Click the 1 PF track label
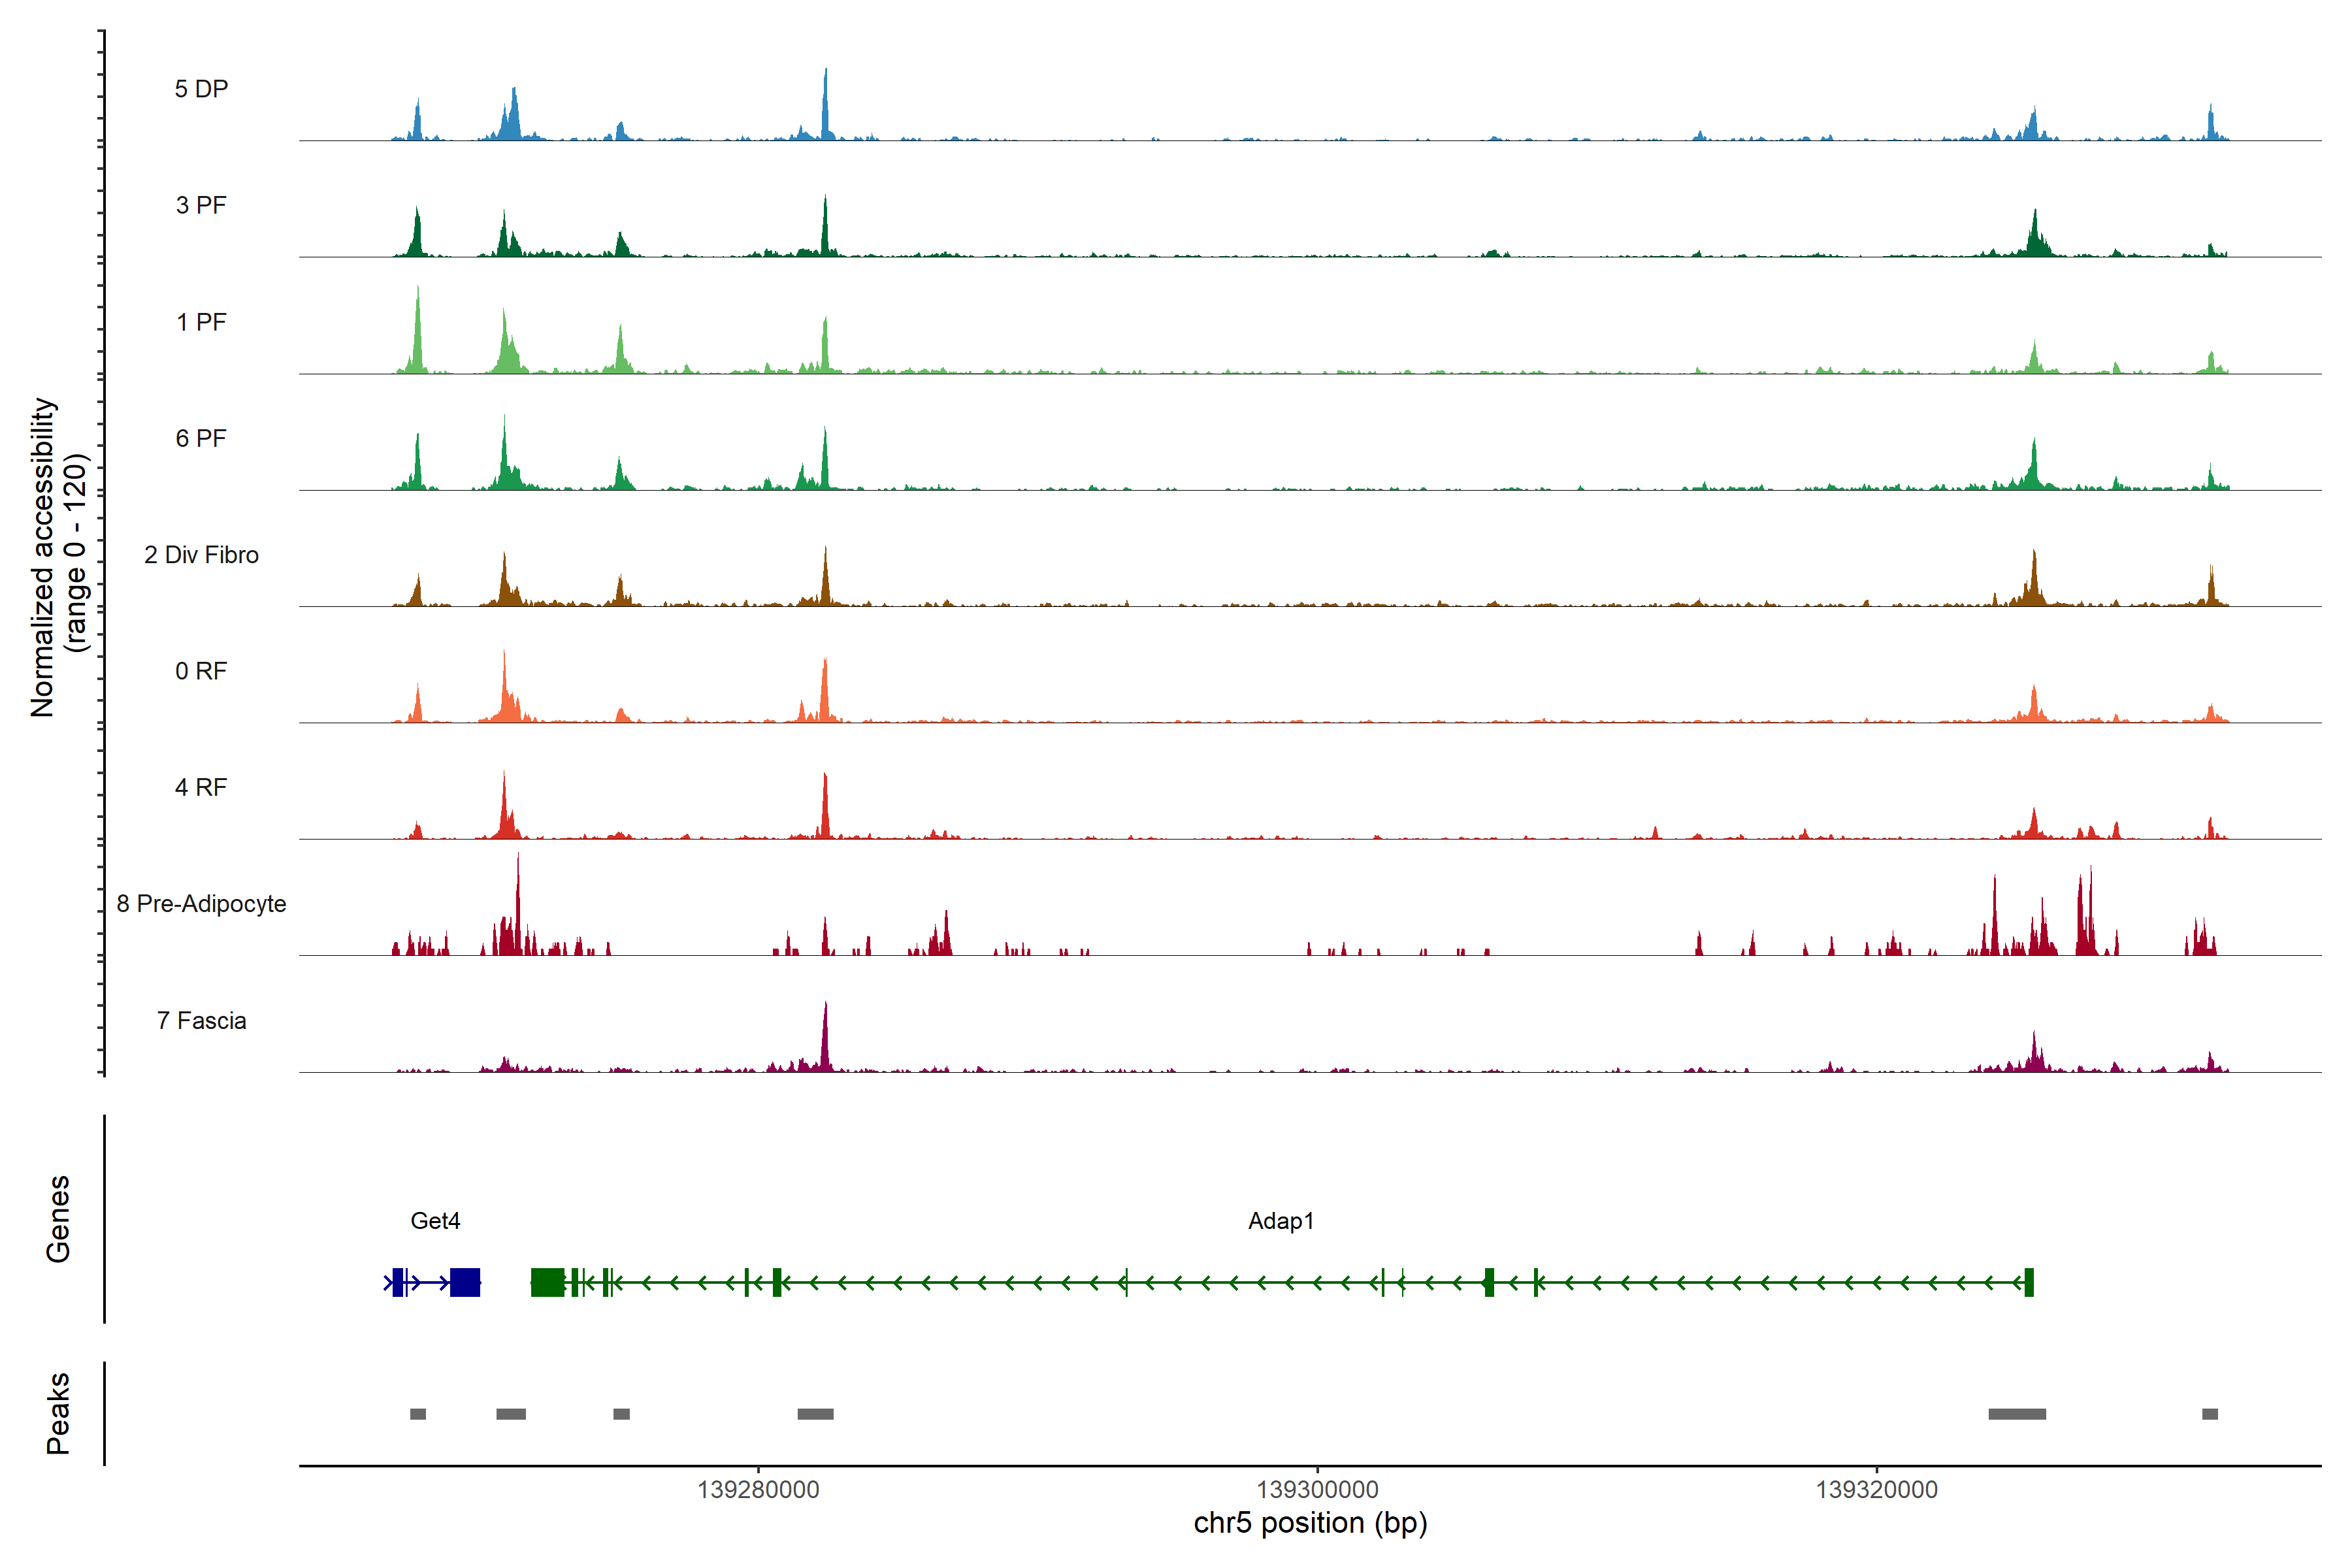 tap(201, 322)
